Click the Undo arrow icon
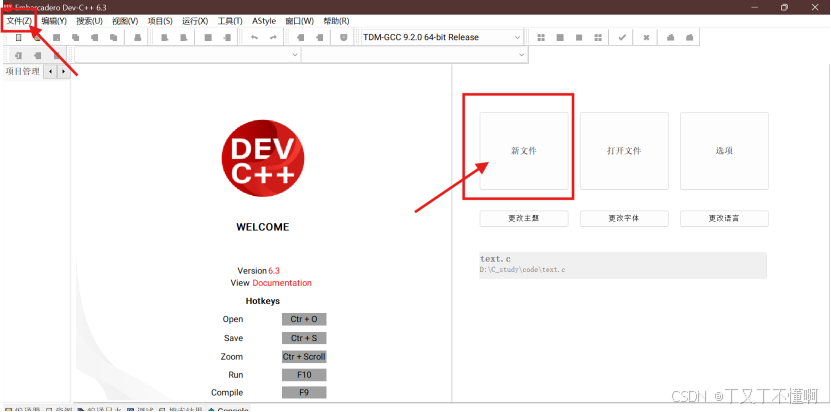The width and height of the screenshot is (831, 412). [x=254, y=38]
